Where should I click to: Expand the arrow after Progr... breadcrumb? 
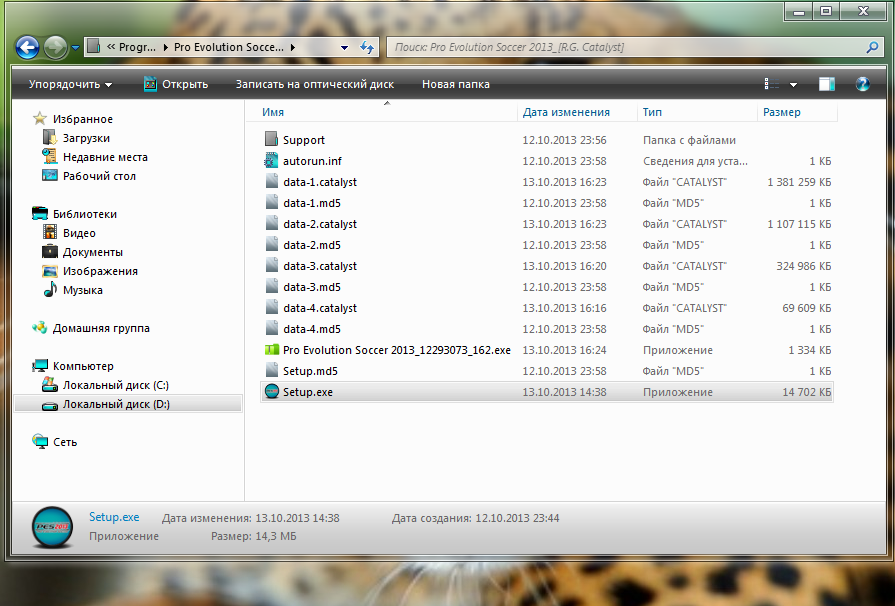(166, 47)
